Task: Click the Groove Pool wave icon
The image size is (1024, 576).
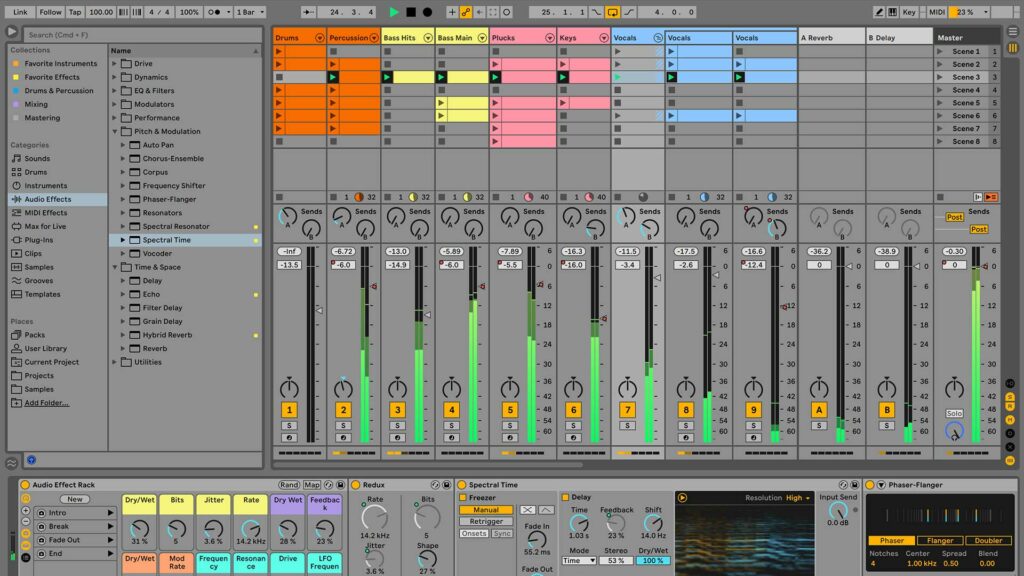Action: point(12,463)
